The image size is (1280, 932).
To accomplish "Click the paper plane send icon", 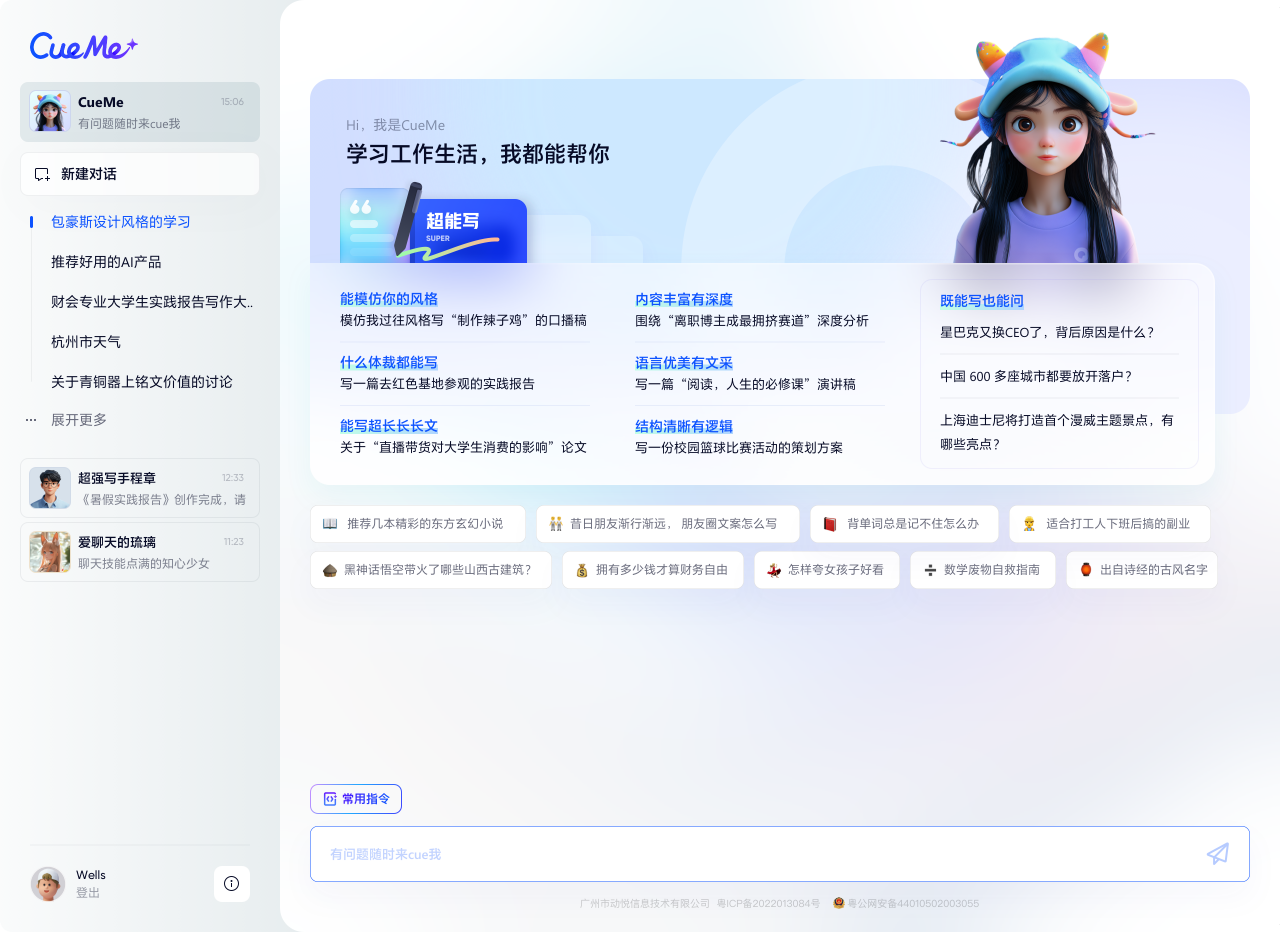I will point(1217,853).
